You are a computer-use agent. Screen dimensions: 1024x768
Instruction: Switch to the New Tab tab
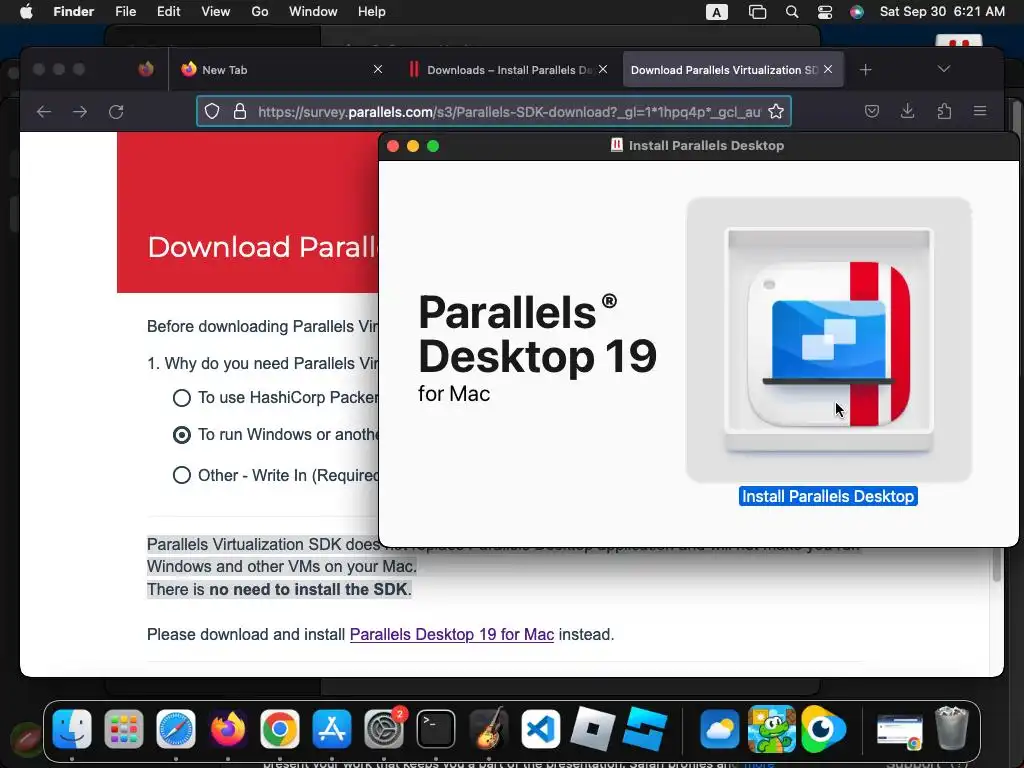(x=281, y=69)
